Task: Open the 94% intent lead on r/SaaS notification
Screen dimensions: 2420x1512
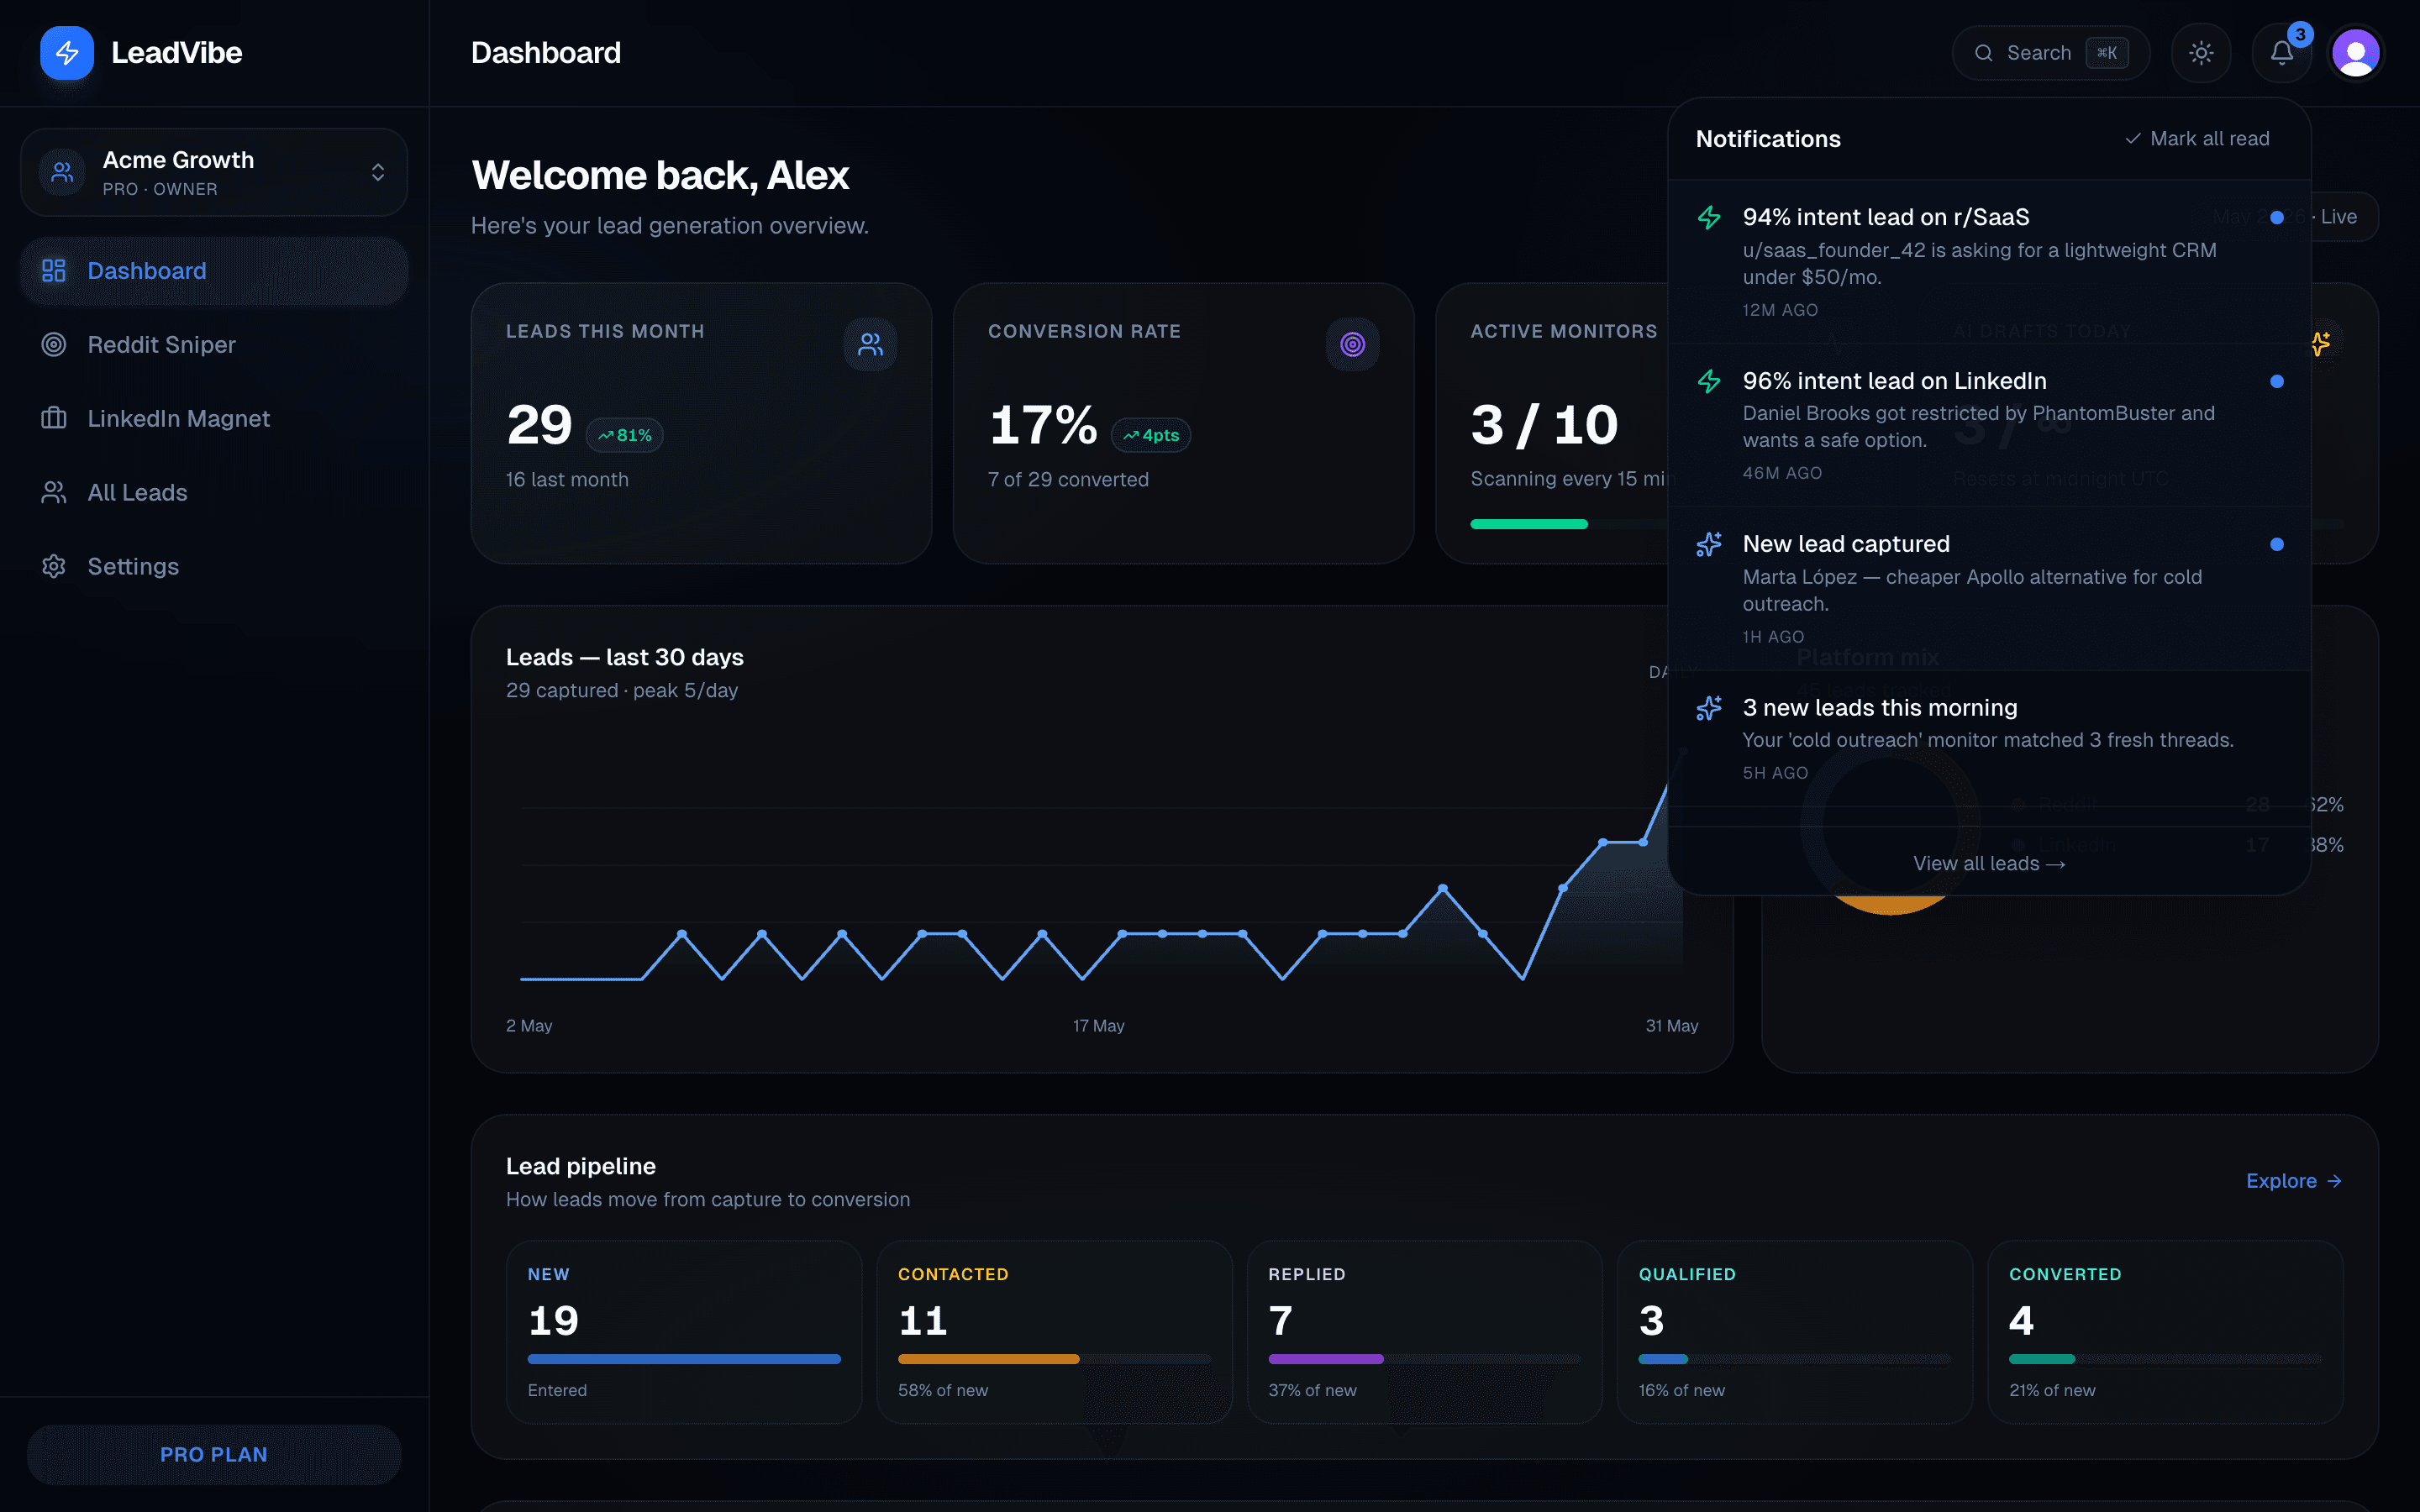Action: [1989, 262]
